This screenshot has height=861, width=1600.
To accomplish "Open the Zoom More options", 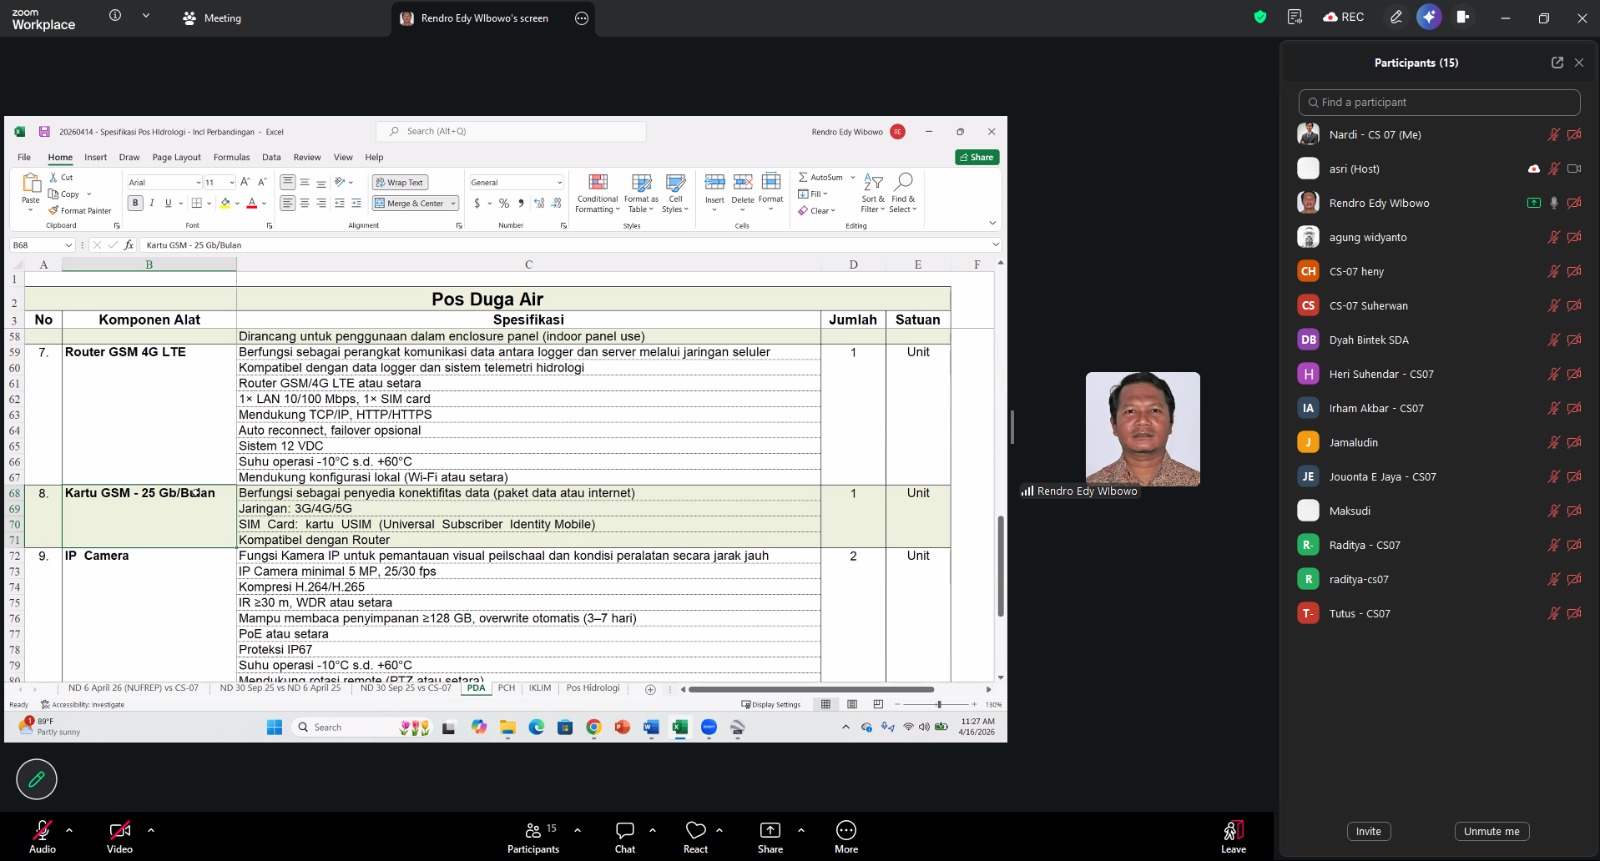I will 846,837.
